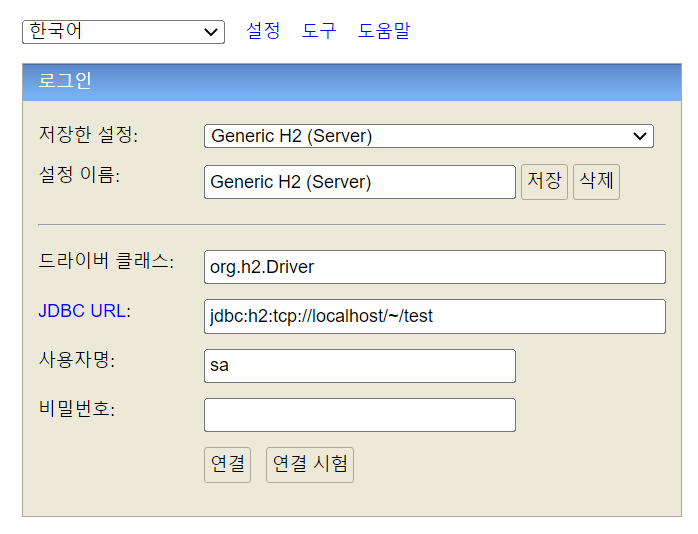
Task: Open the 도구 link
Action: tap(319, 31)
